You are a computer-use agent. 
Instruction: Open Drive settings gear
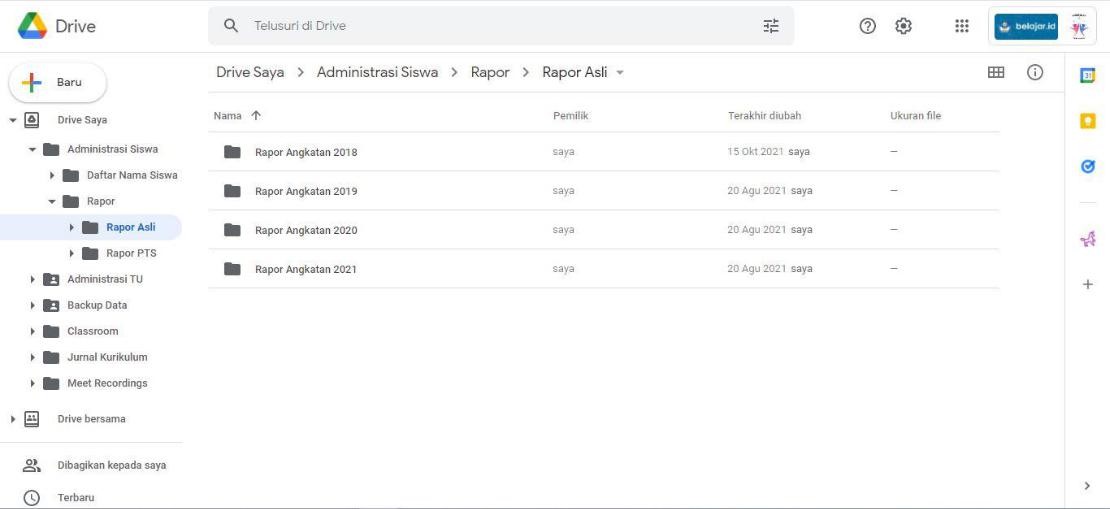[x=904, y=26]
